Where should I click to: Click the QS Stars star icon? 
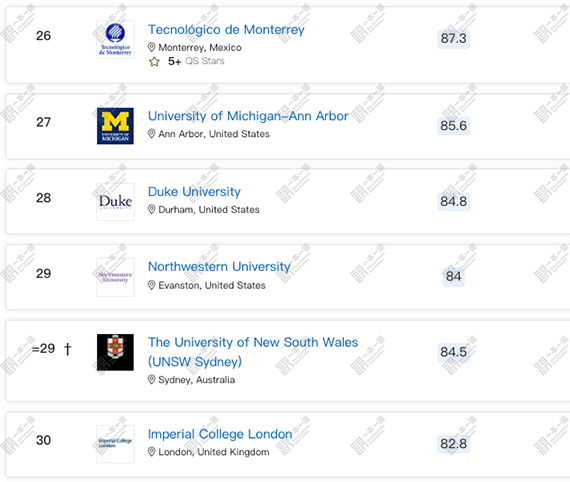point(154,61)
